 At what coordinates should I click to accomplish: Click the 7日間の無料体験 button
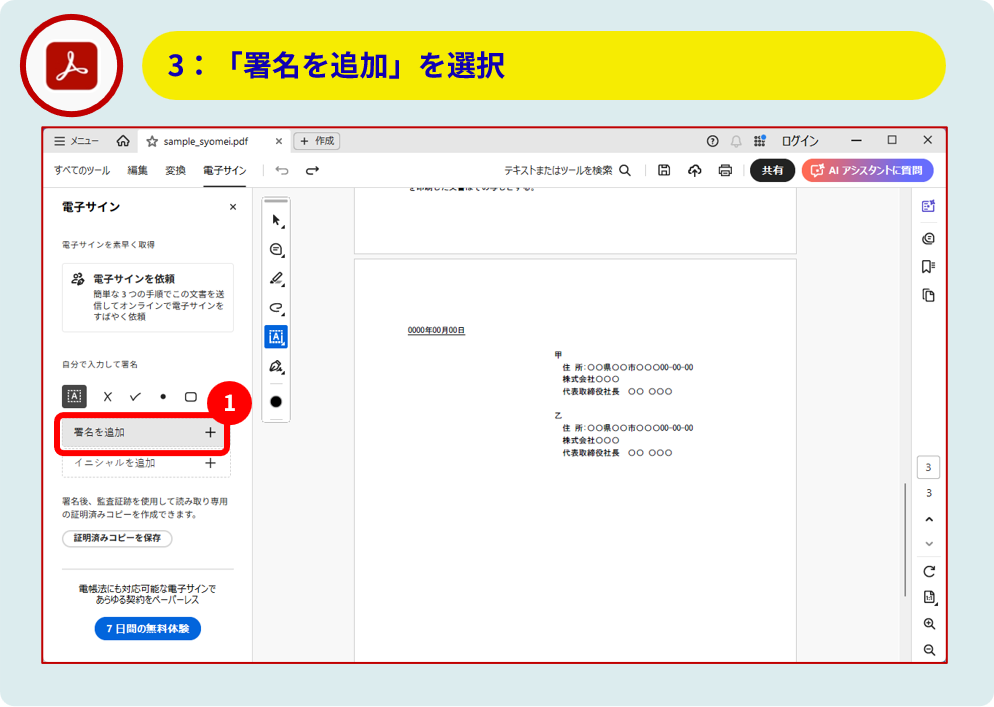tap(147, 628)
